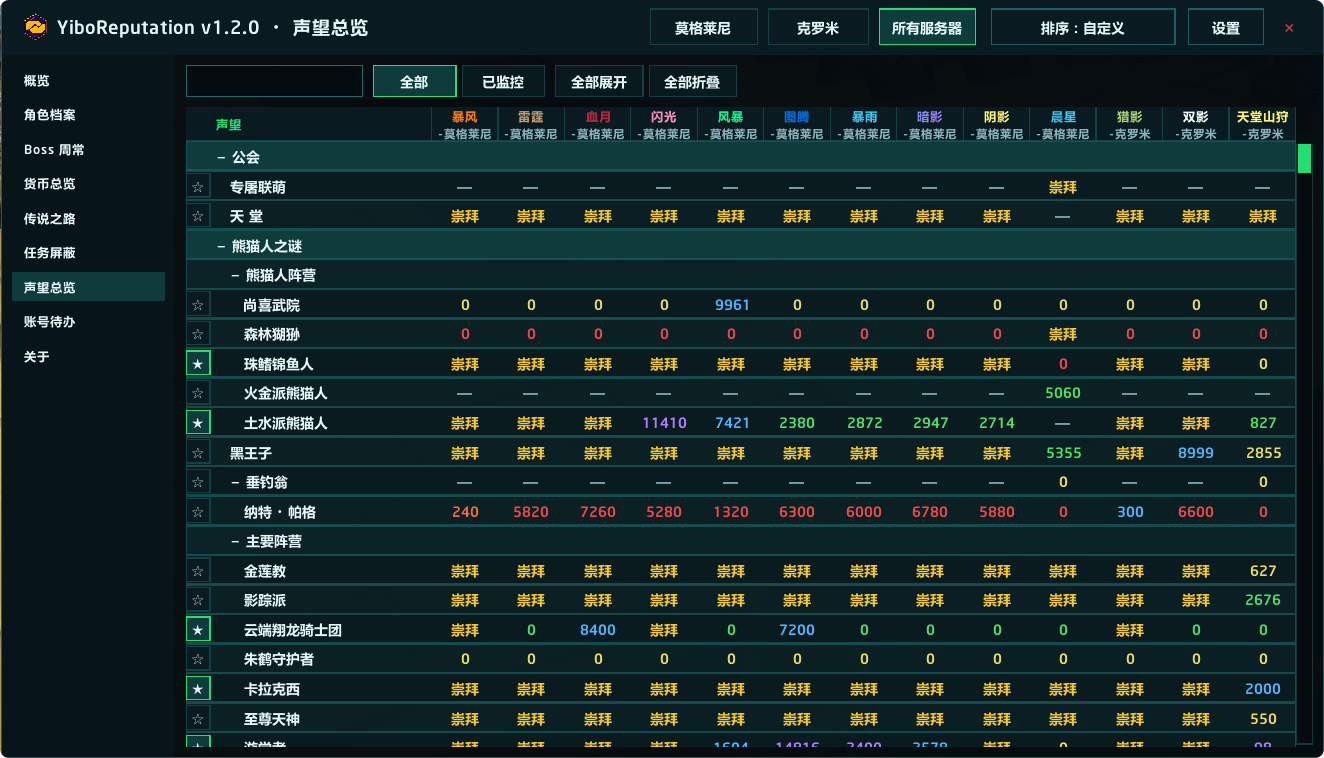
Task: Collapse the 公会 category
Action: (x=221, y=157)
